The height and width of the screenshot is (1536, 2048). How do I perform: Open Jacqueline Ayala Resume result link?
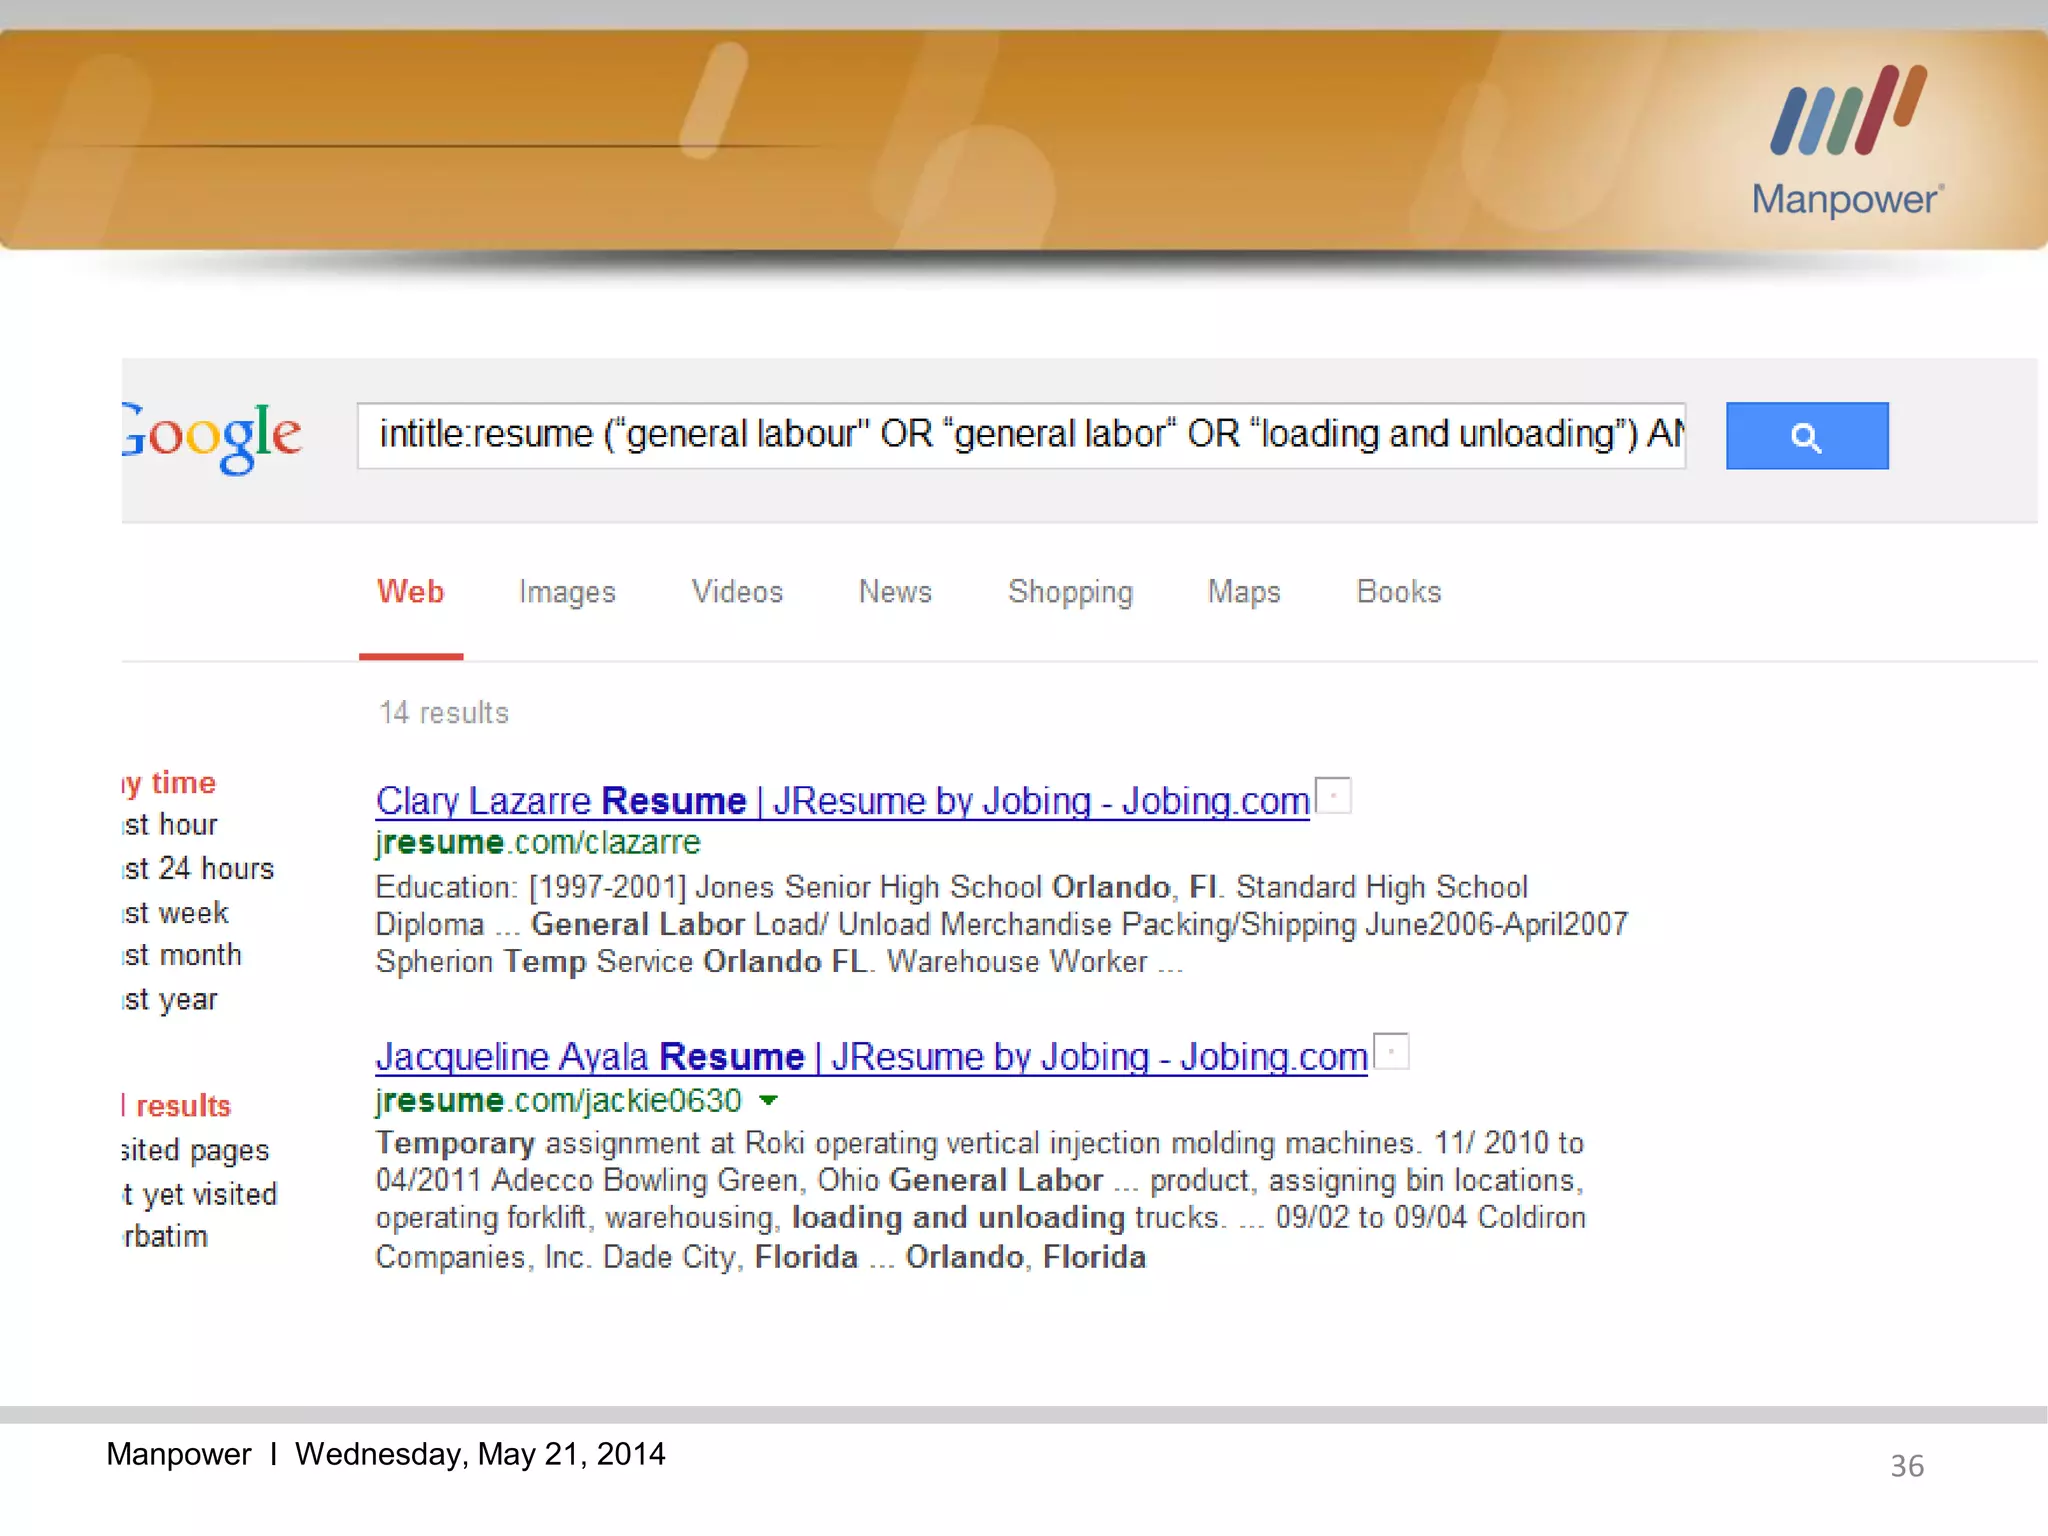pos(871,1057)
